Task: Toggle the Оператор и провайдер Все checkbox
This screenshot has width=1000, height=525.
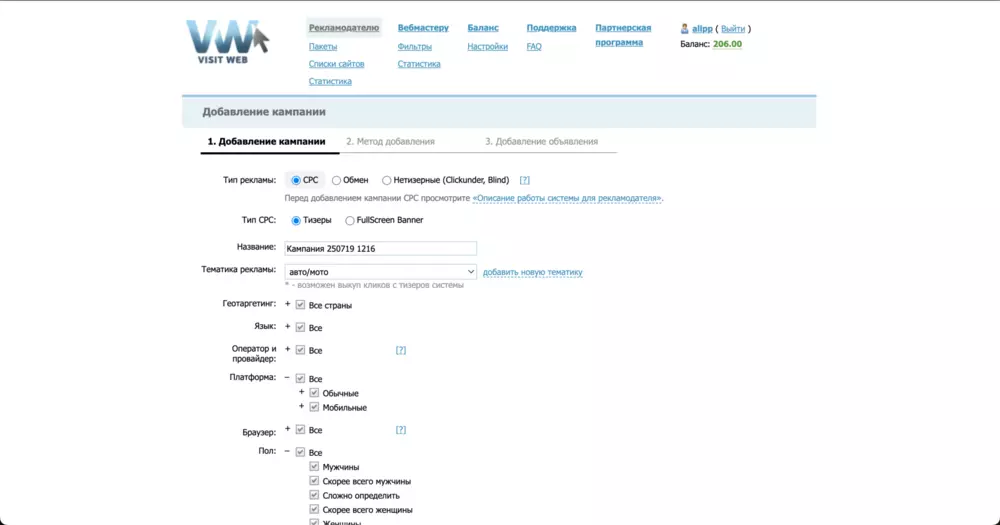Action: [300, 350]
